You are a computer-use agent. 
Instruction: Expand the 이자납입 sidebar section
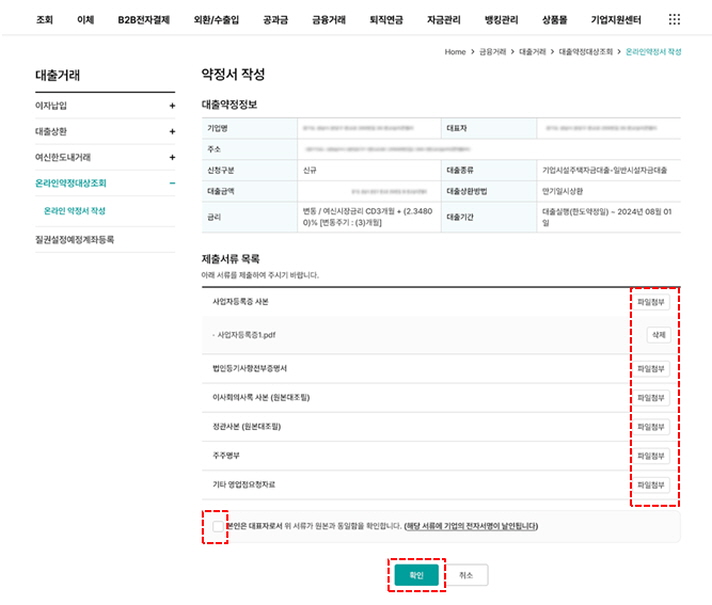click(x=171, y=105)
